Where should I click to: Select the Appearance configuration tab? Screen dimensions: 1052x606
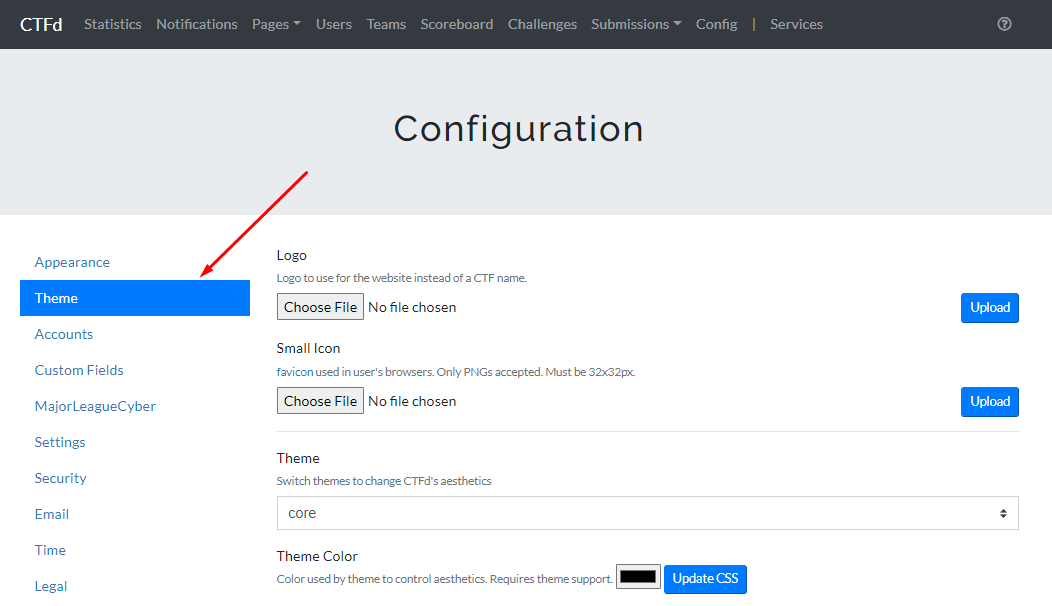tap(72, 262)
